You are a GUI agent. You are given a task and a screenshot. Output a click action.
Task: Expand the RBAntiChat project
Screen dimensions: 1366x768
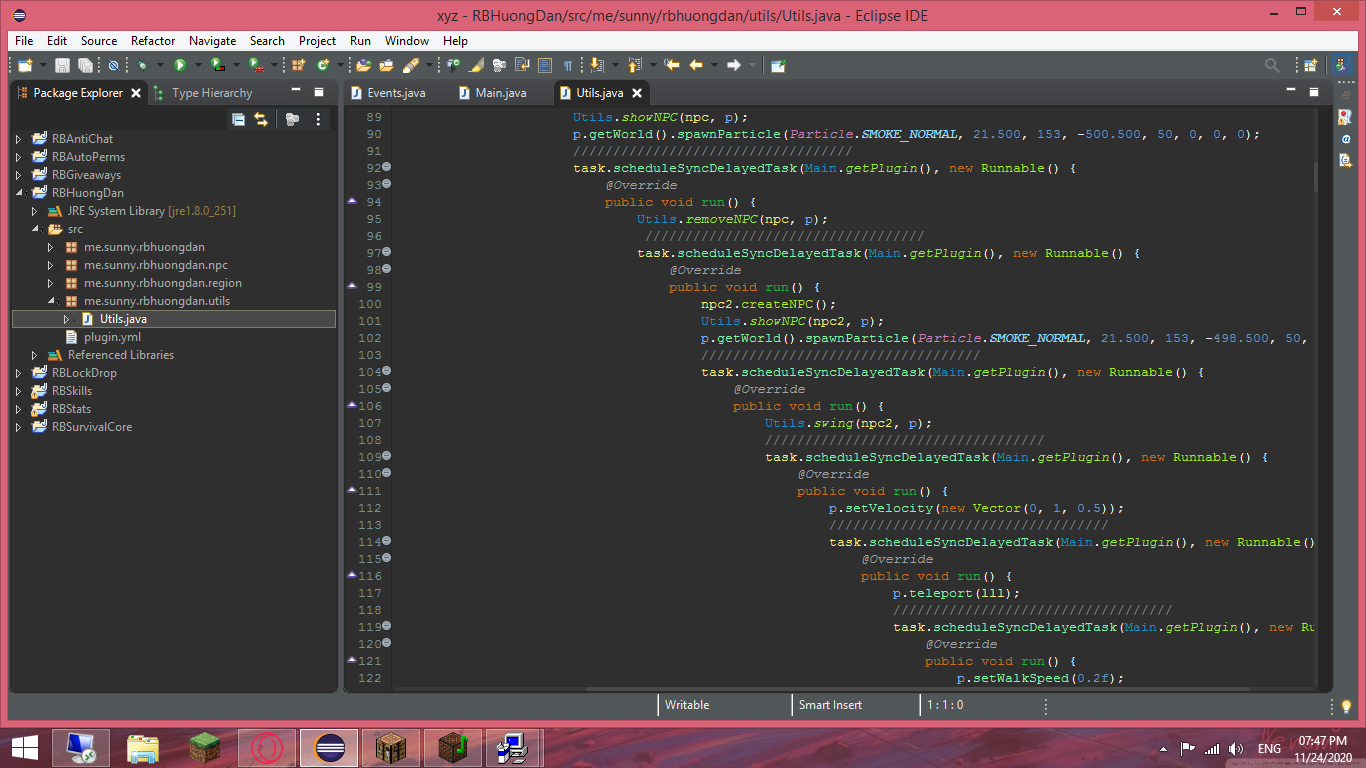click(18, 139)
